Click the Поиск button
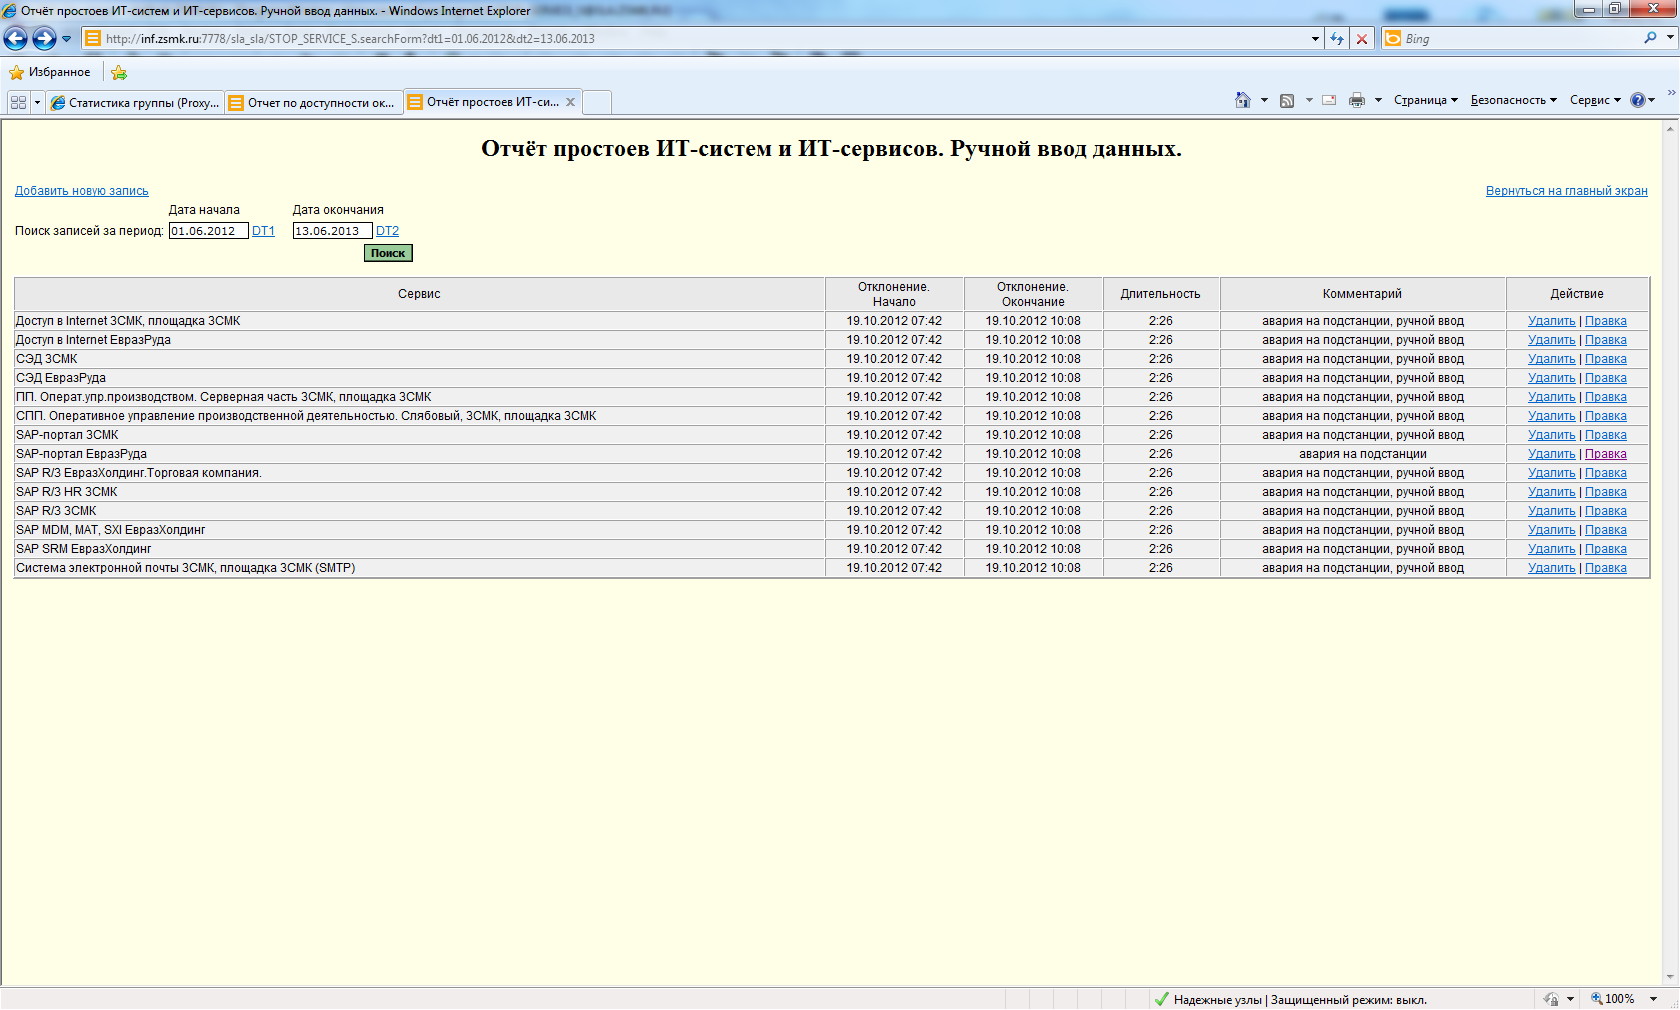This screenshot has width=1680, height=1010. pos(388,253)
